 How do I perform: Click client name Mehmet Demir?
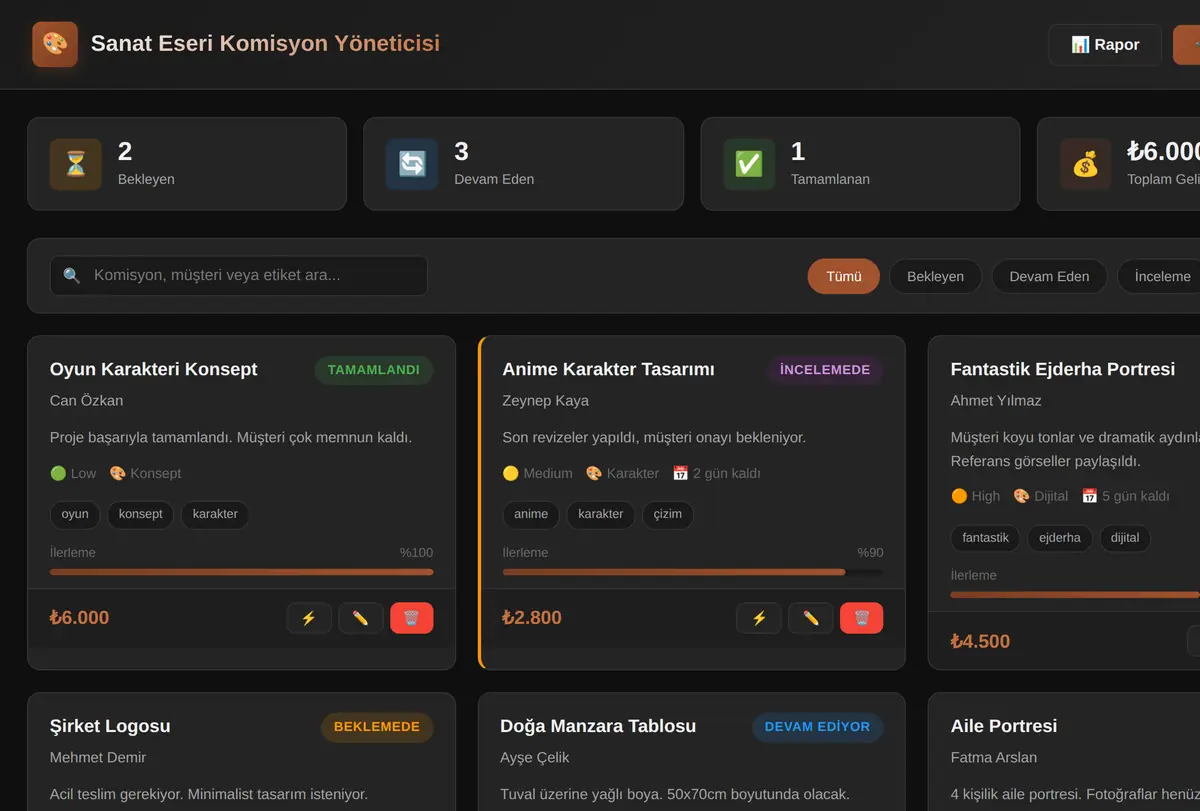[x=98, y=758]
